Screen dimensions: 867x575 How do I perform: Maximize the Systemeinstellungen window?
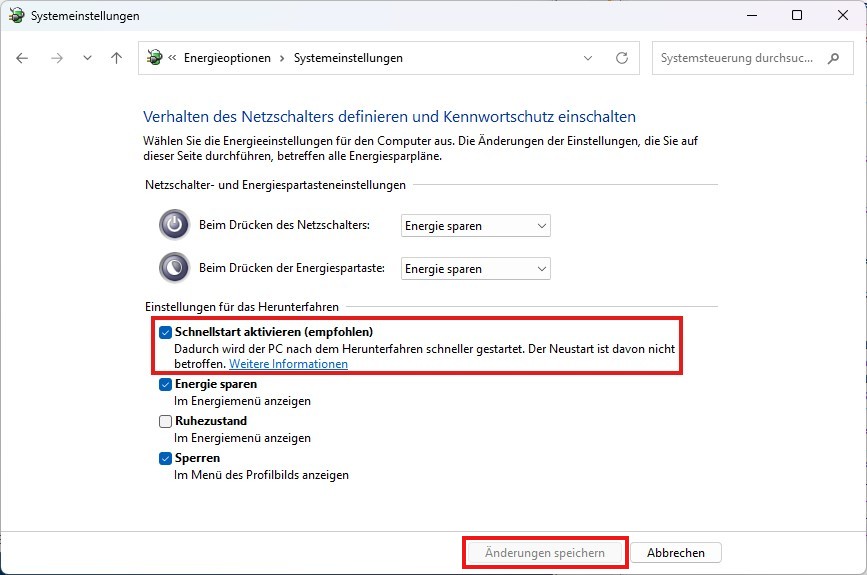pyautogui.click(x=797, y=15)
